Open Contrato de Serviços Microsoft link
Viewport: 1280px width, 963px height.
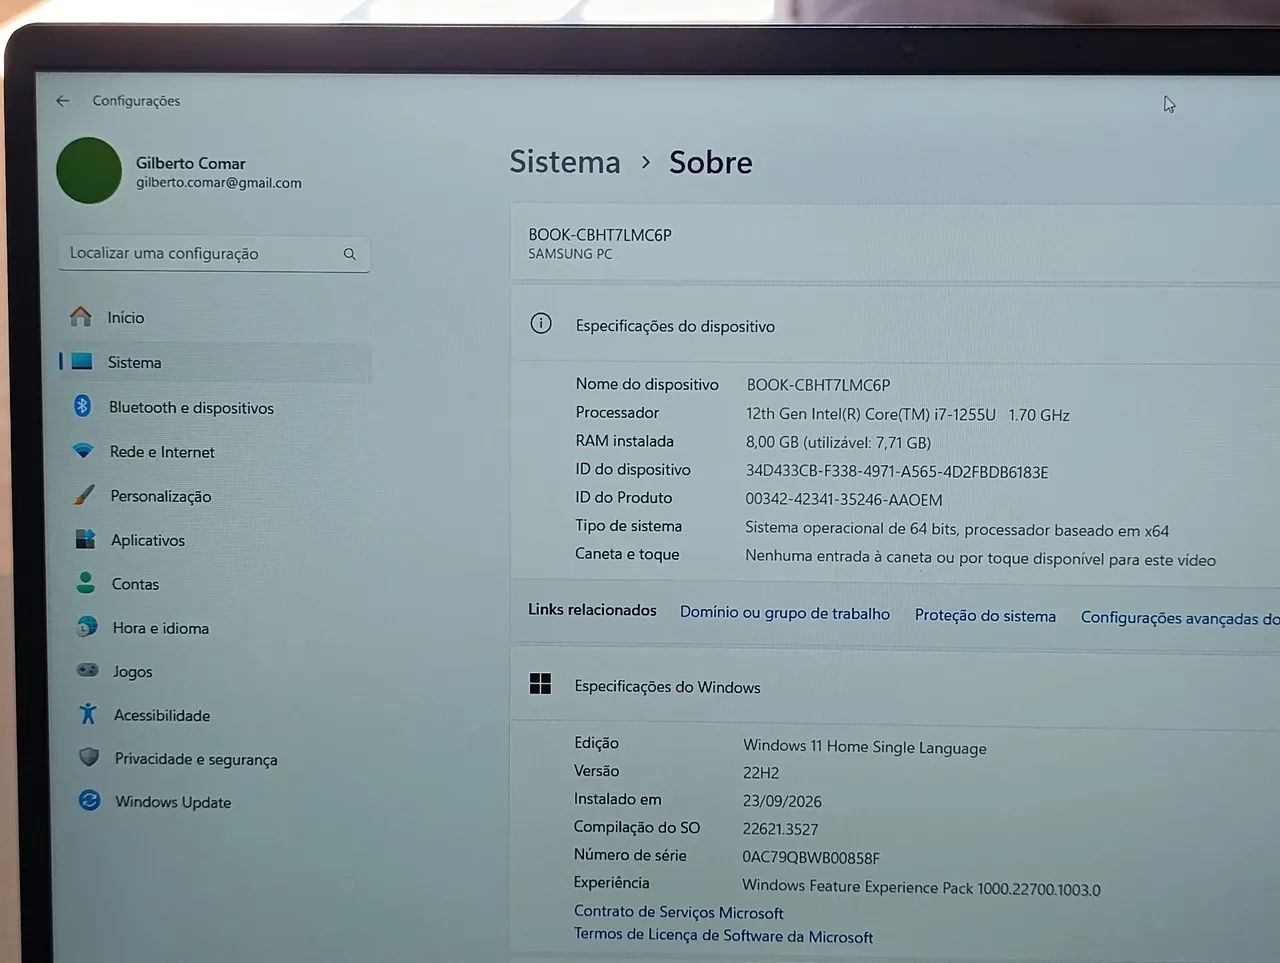click(x=678, y=912)
